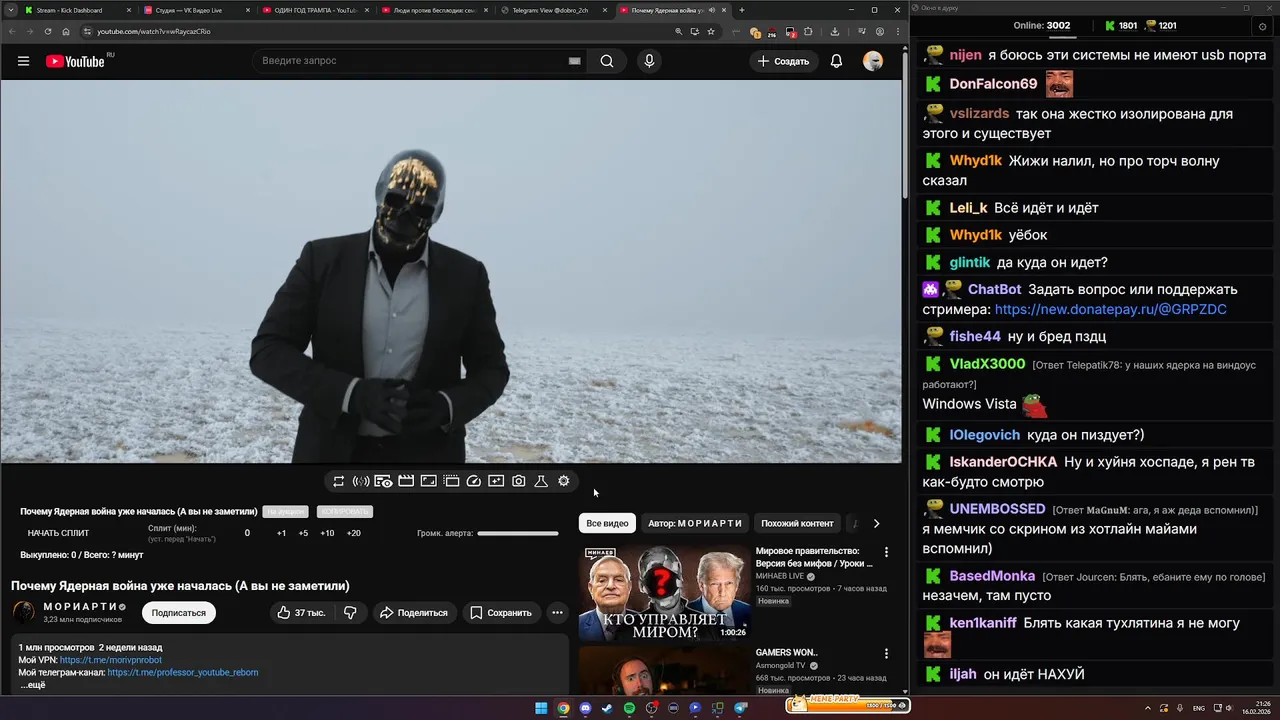
Task: Show hidden system tray icons chevron
Action: 1146,708
